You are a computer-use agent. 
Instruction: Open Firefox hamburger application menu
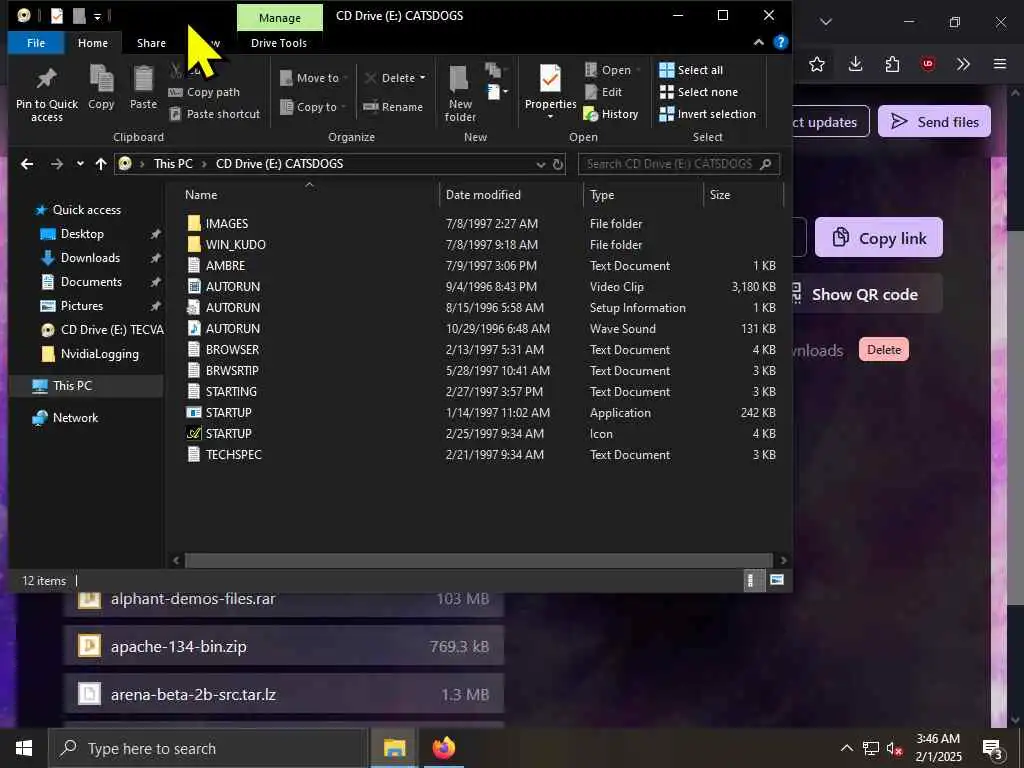point(1000,64)
